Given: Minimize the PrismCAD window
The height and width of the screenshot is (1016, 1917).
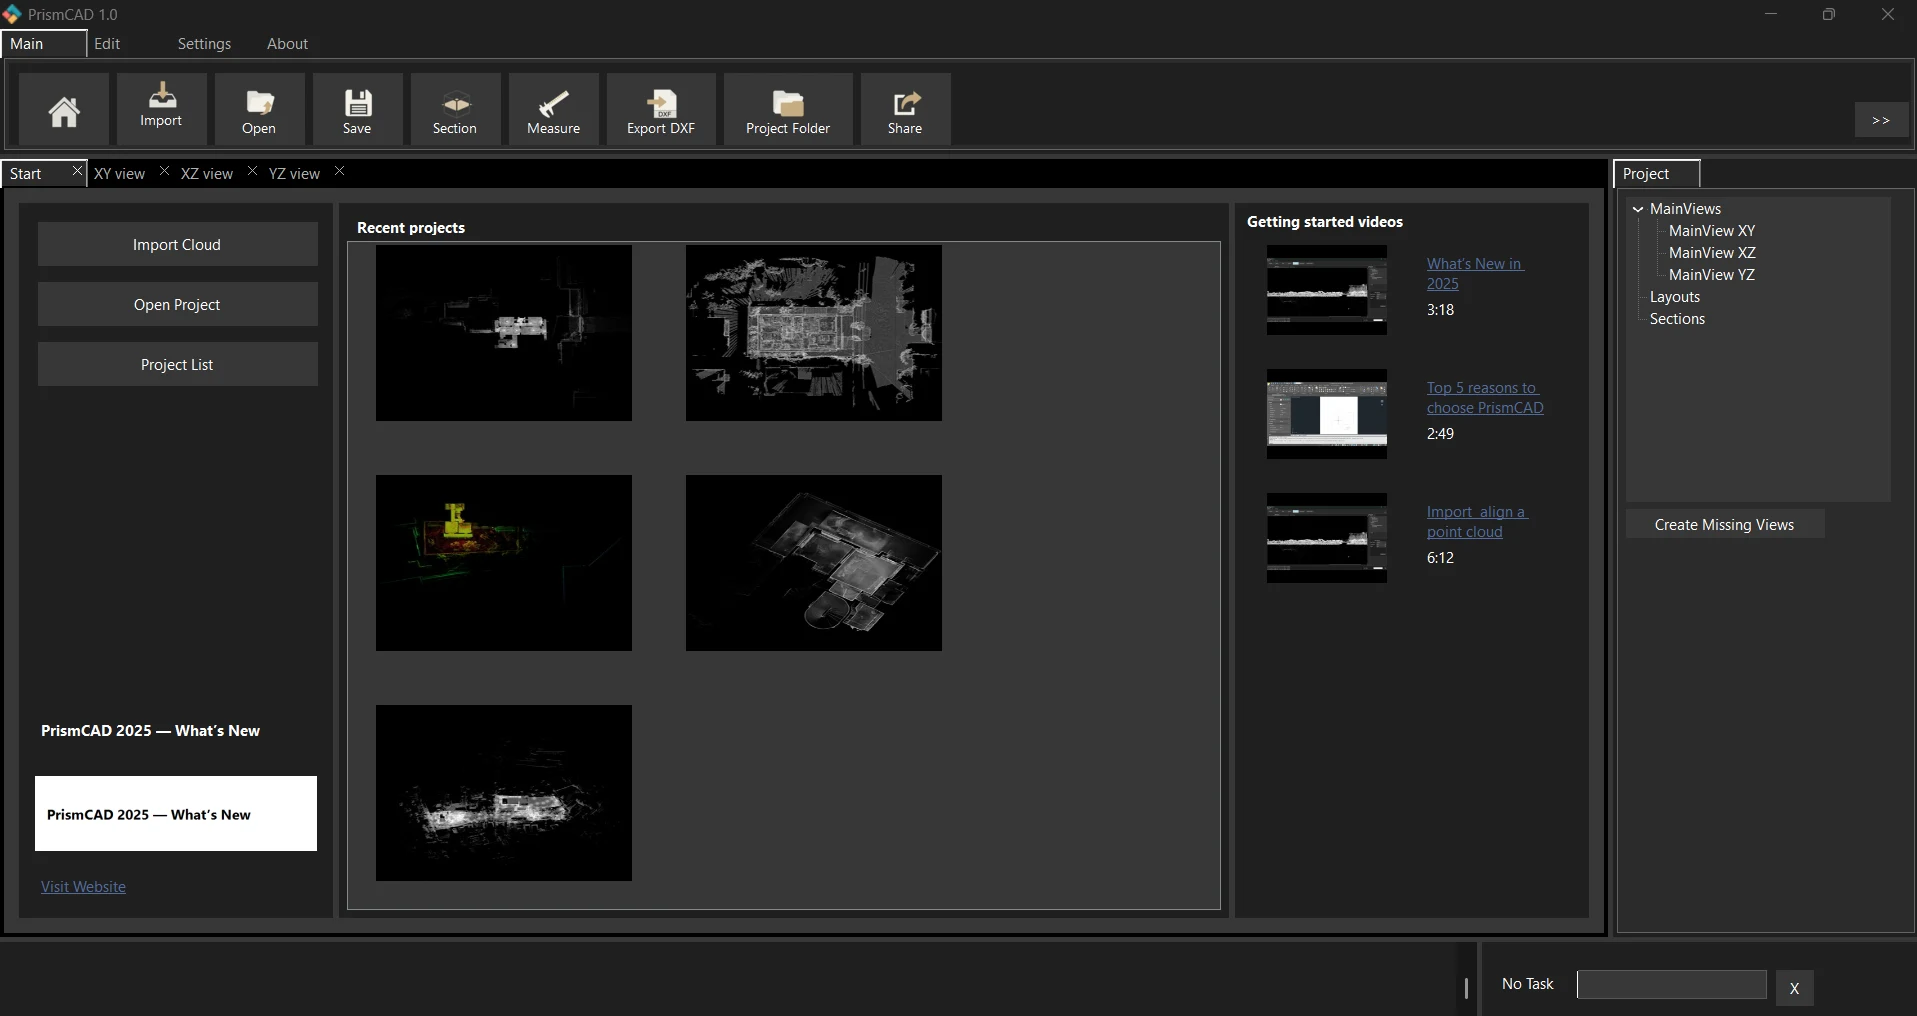Looking at the screenshot, I should pos(1771,14).
